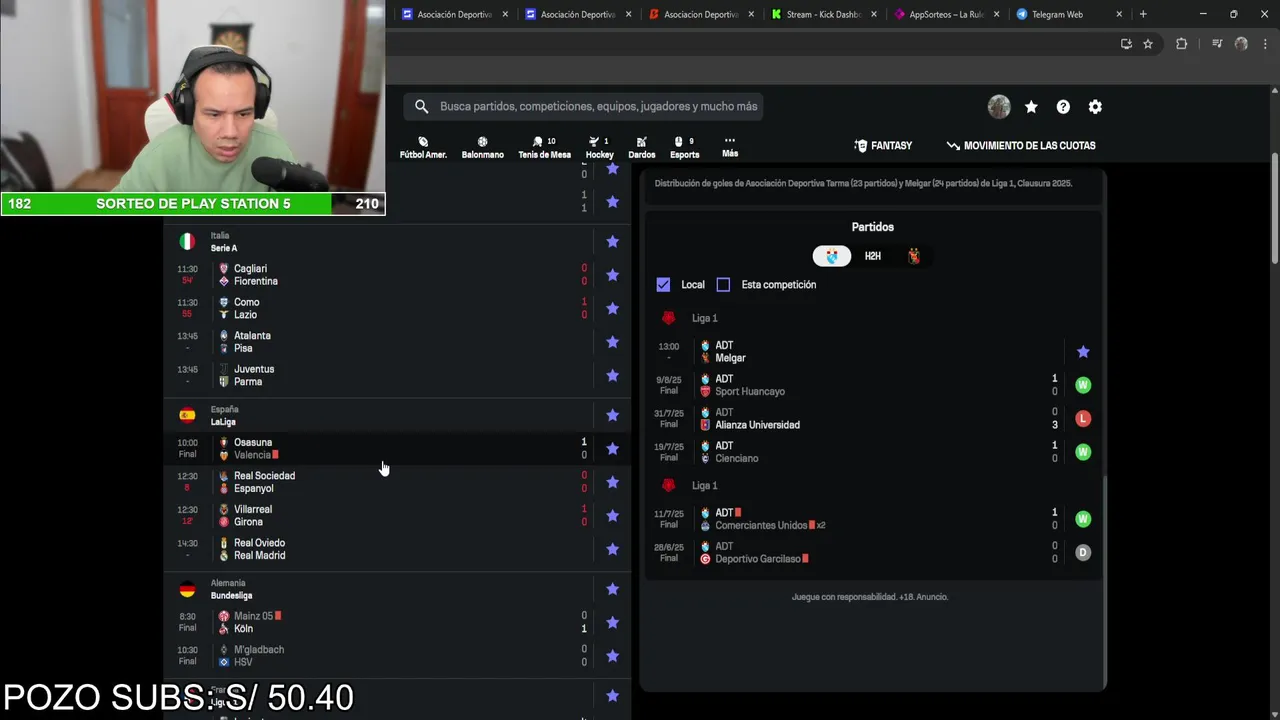This screenshot has width=1280, height=720.
Task: Click the Germany flag icon
Action: pyautogui.click(x=187, y=589)
